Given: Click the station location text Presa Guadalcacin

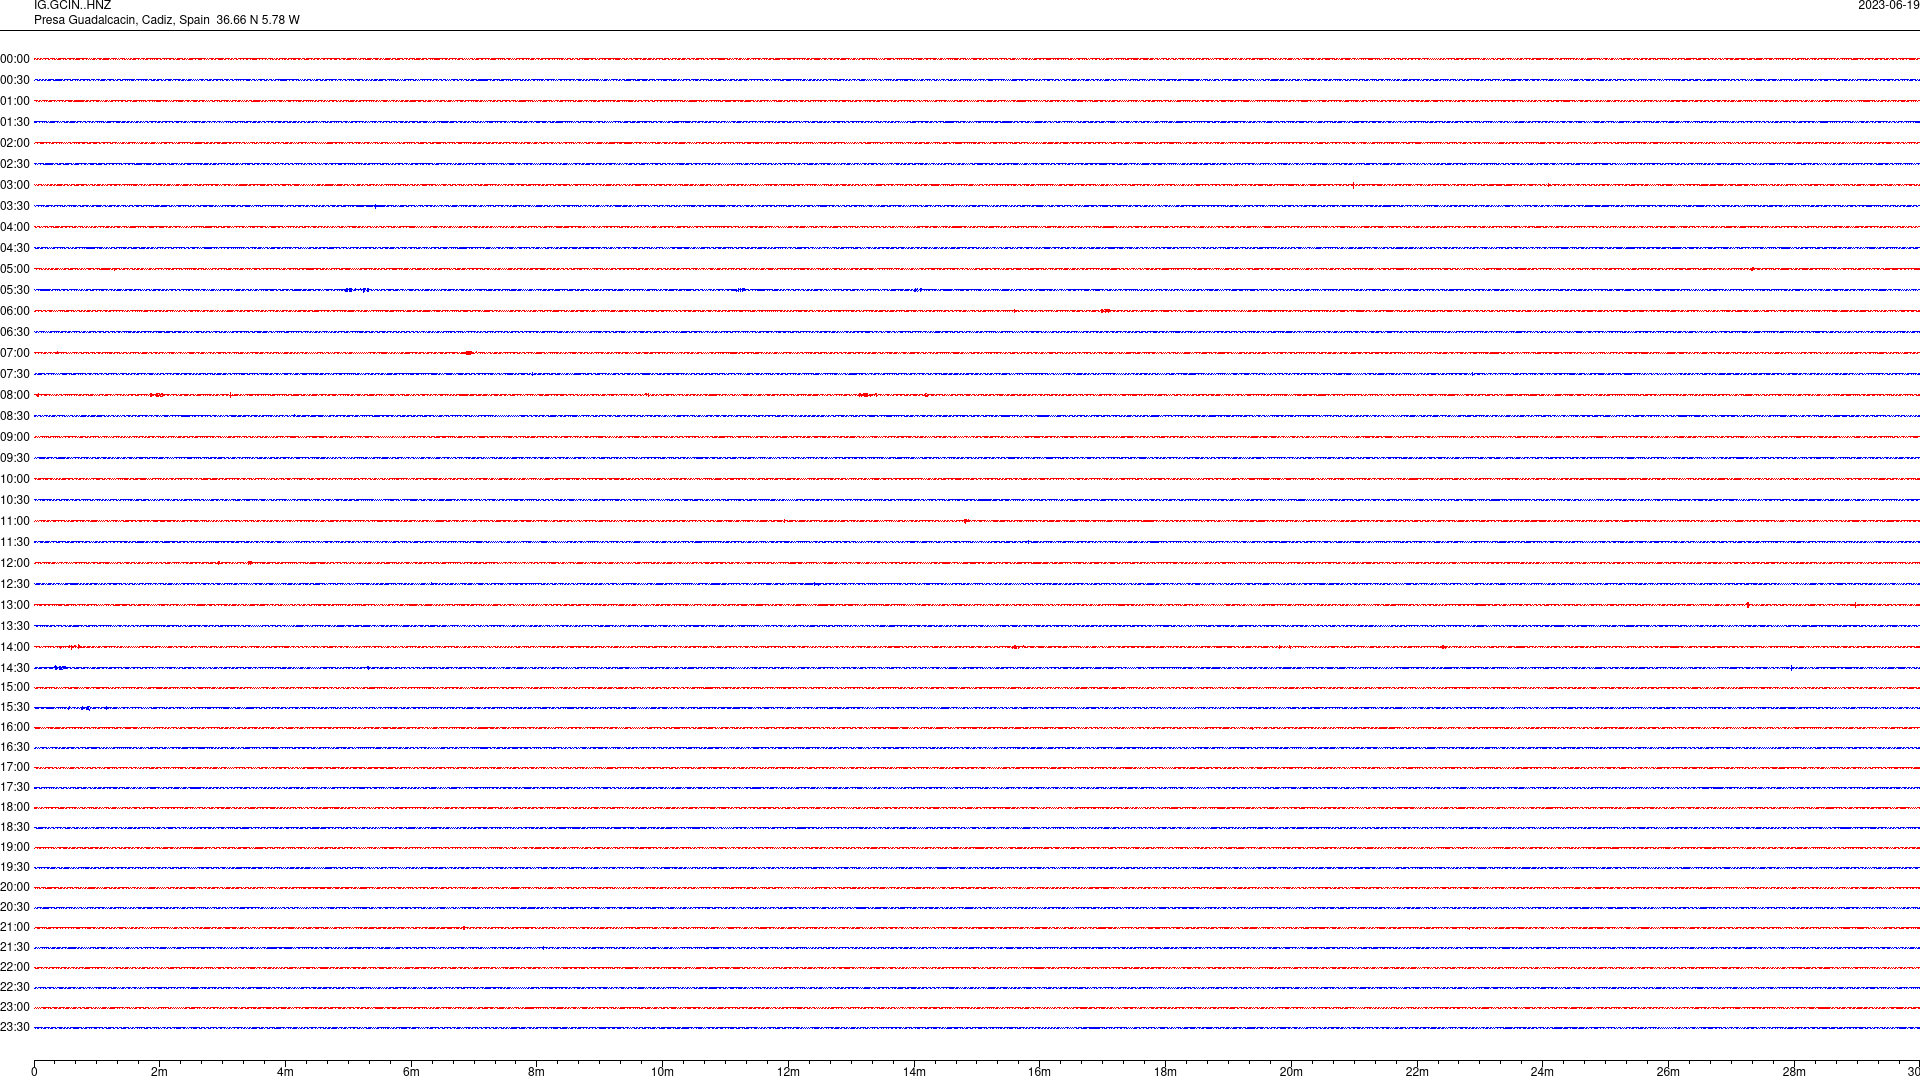Looking at the screenshot, I should point(84,20).
